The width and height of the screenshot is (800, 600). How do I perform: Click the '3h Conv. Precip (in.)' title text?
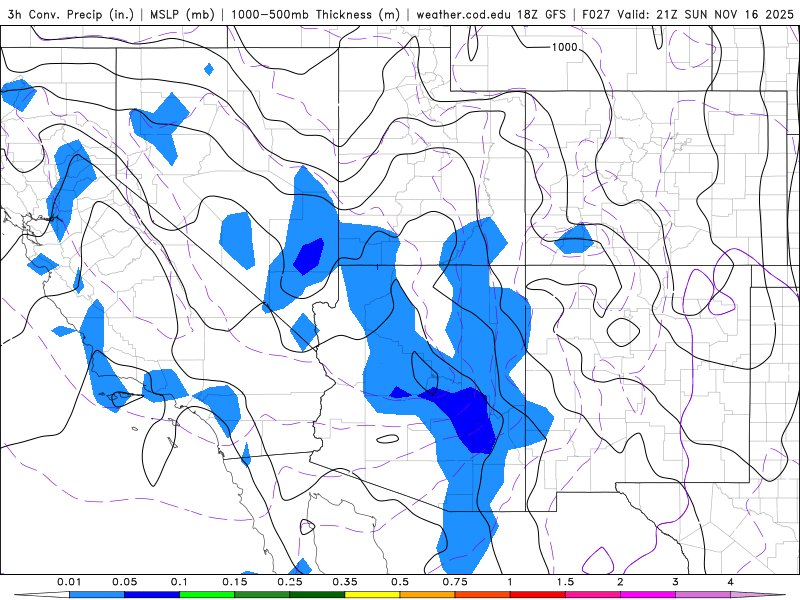[71, 14]
